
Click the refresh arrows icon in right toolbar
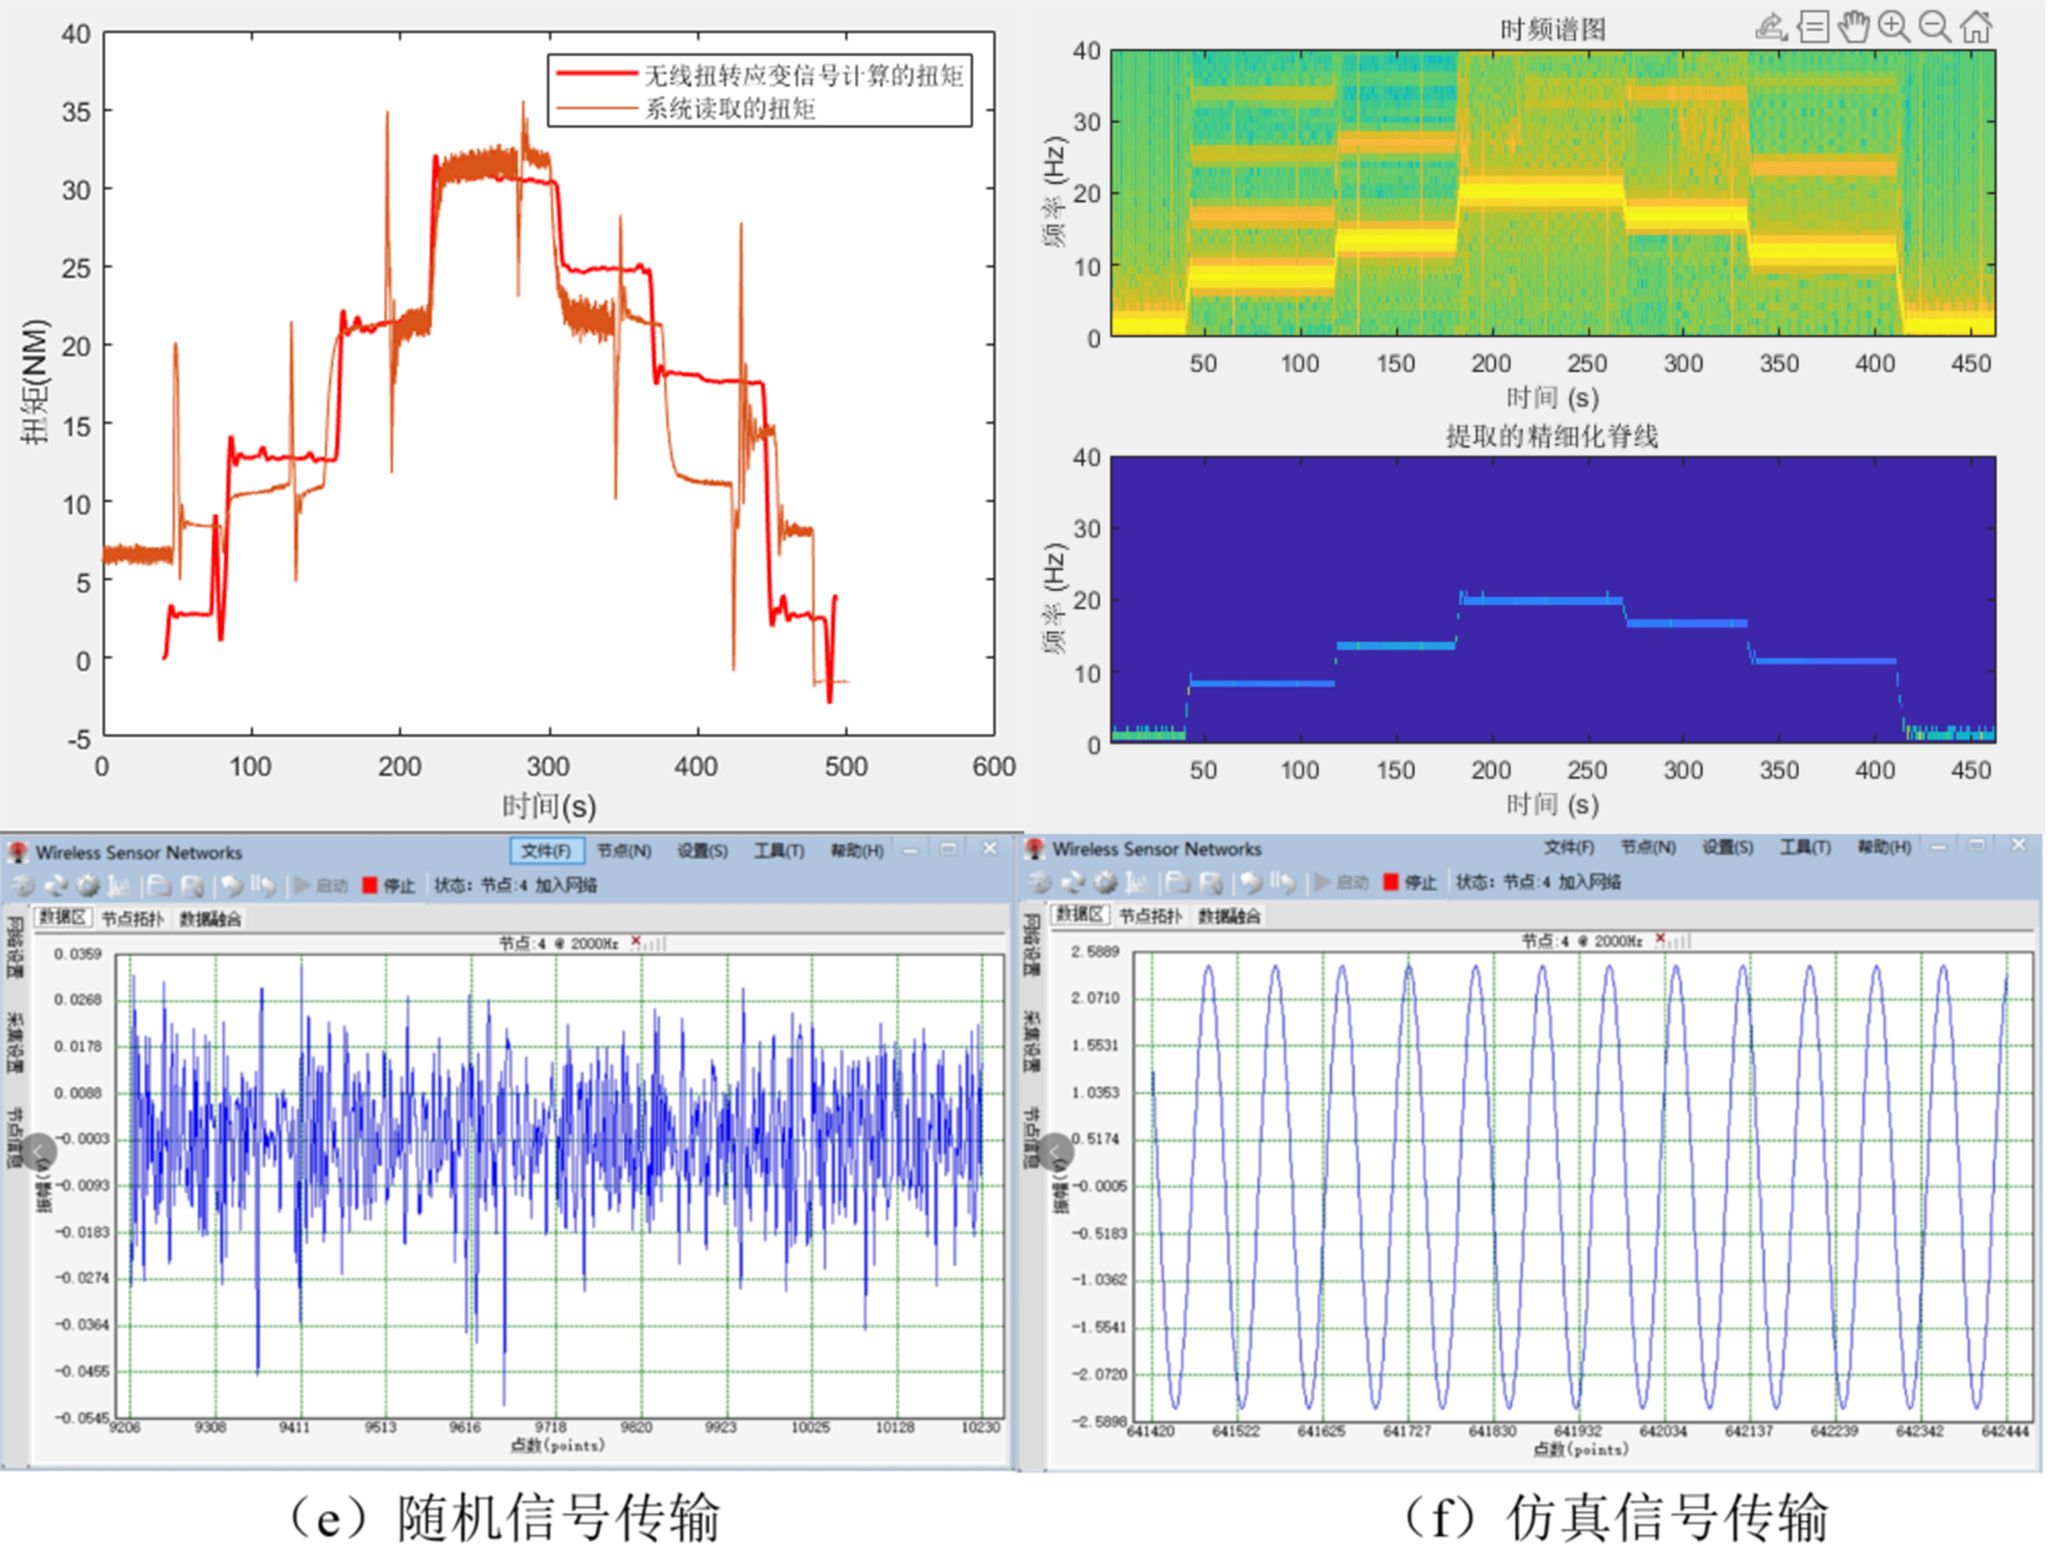[x=1073, y=882]
